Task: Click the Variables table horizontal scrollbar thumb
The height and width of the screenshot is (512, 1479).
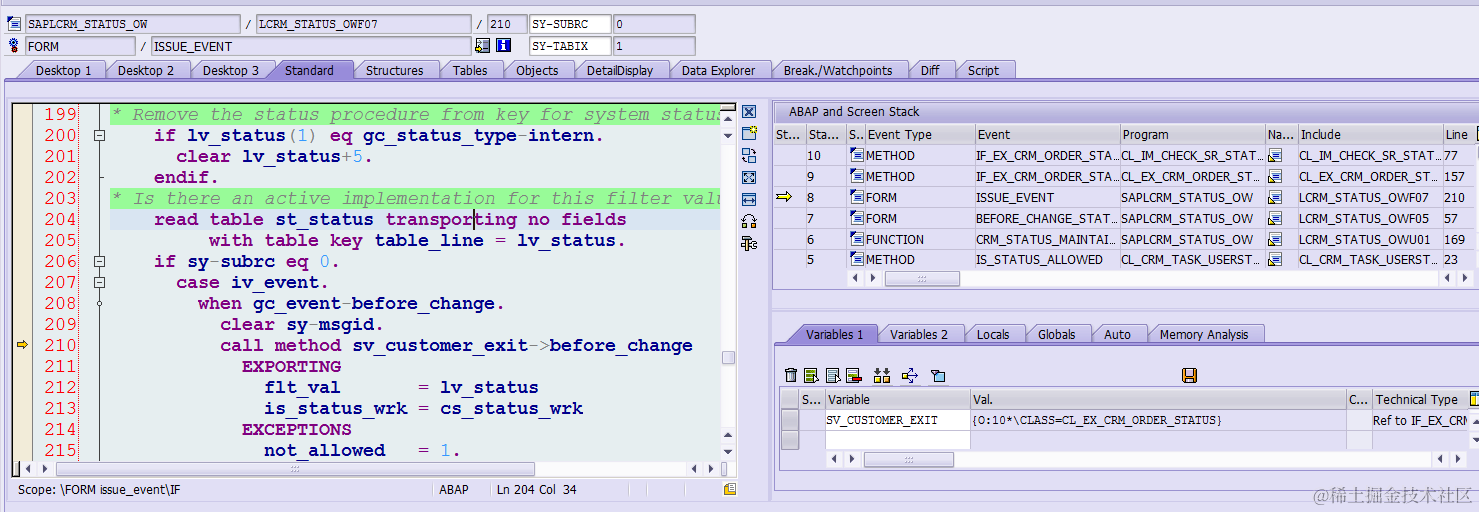Action: click(908, 459)
